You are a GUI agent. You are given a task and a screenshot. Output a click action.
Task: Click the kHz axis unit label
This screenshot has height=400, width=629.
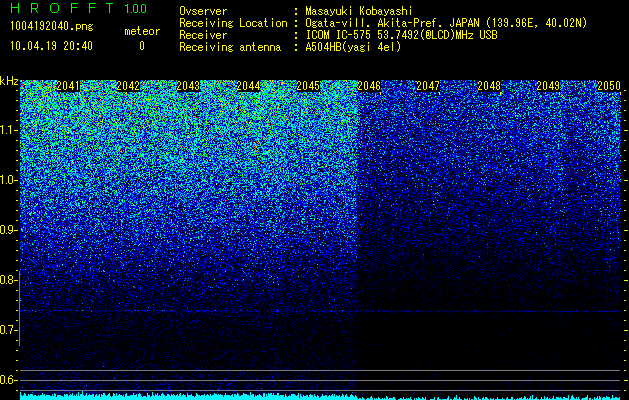pos(9,81)
